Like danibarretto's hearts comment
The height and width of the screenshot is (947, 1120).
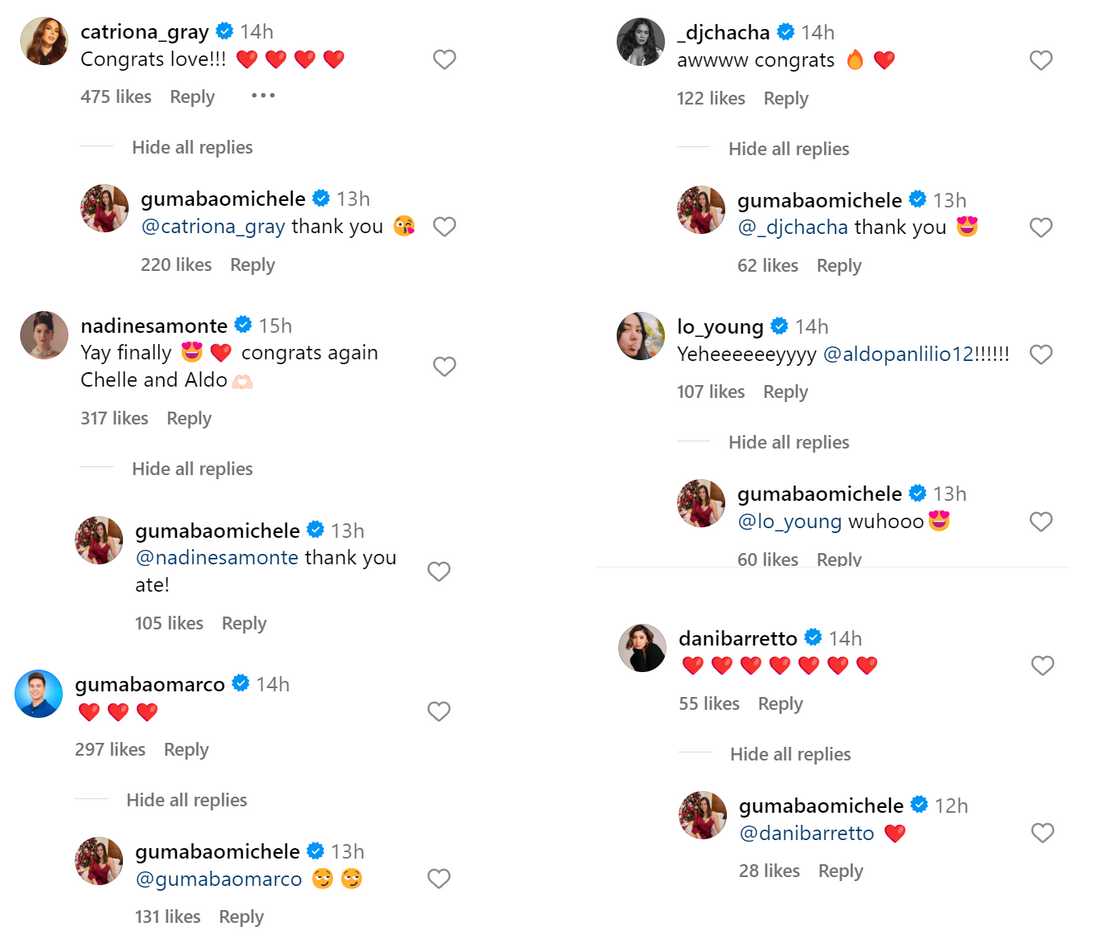click(1042, 666)
